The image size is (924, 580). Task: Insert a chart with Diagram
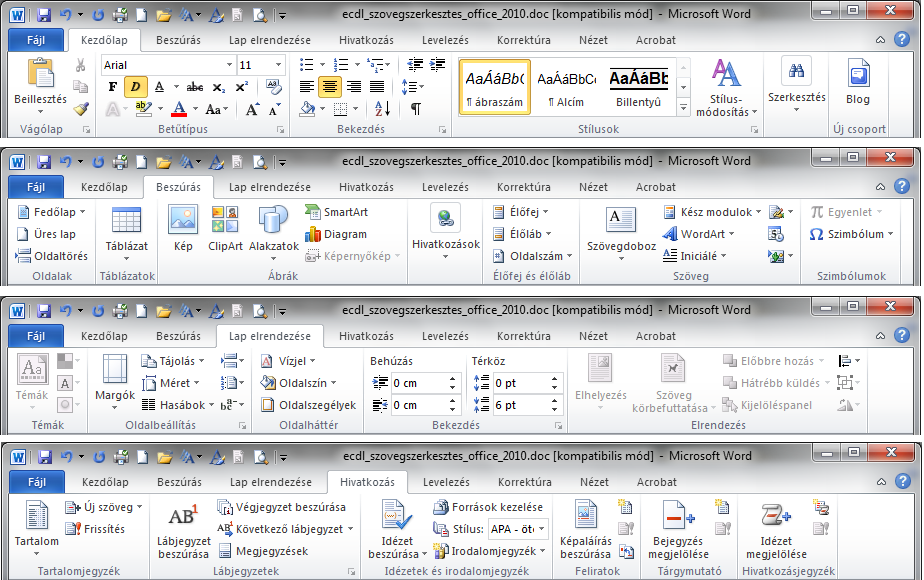tap(312, 234)
